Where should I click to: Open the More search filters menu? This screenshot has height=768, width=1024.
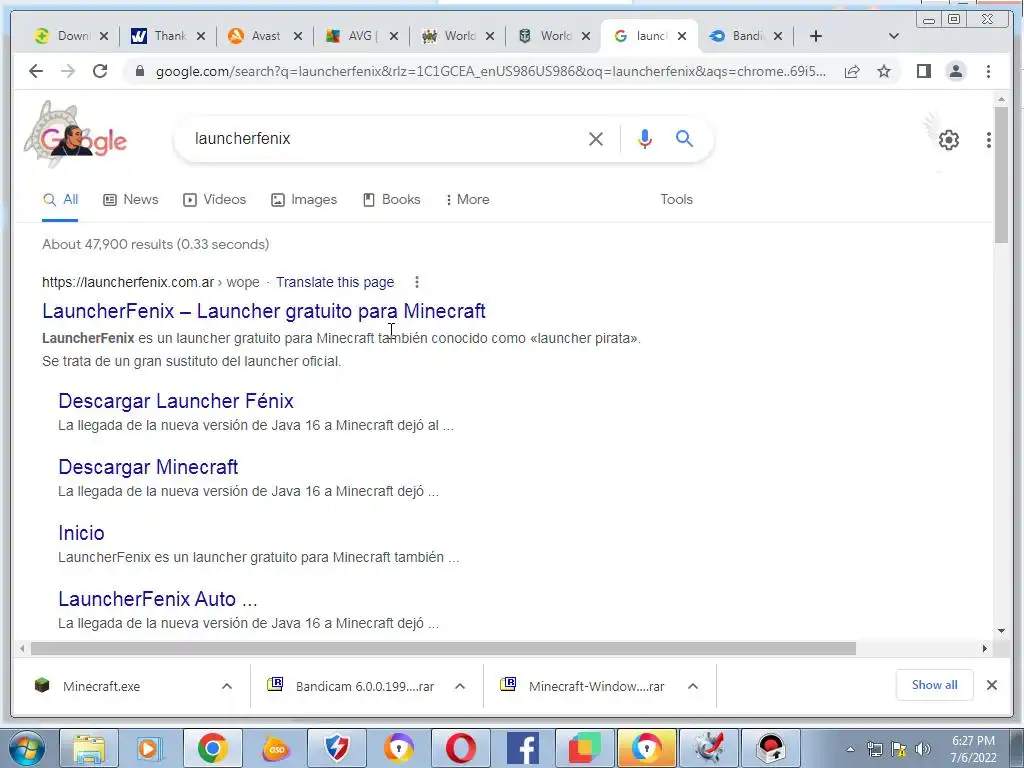click(x=468, y=200)
